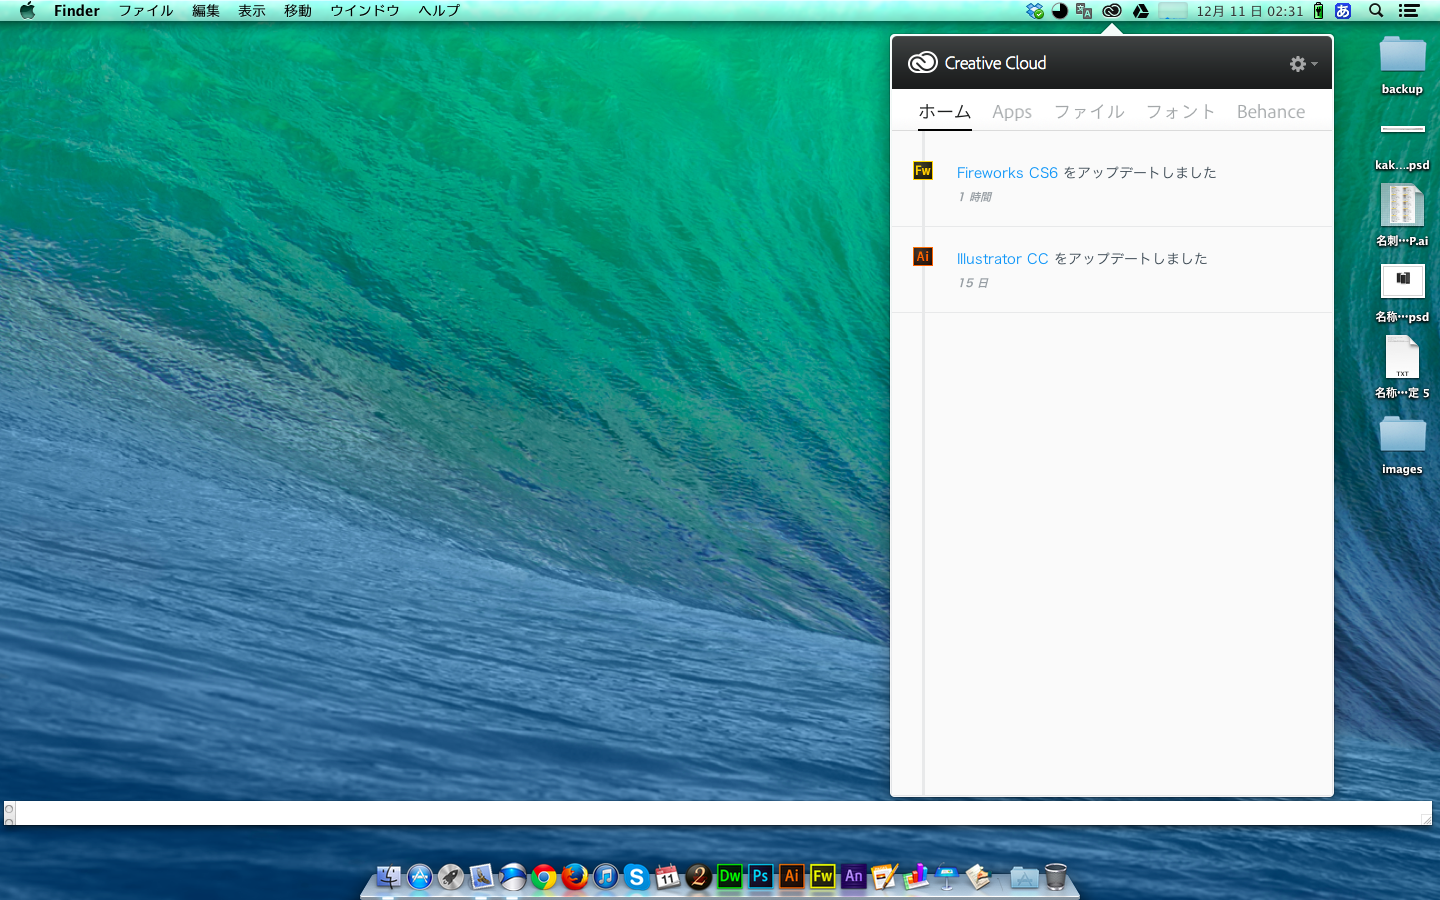
Task: Click the Illustrator CC link
Action: (1003, 259)
